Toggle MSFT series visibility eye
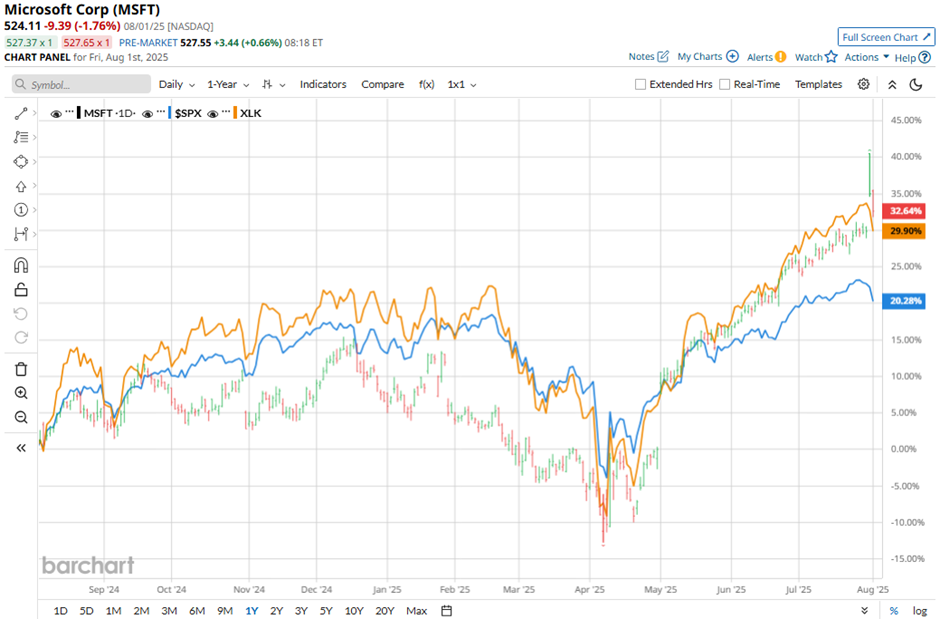 [x=56, y=113]
